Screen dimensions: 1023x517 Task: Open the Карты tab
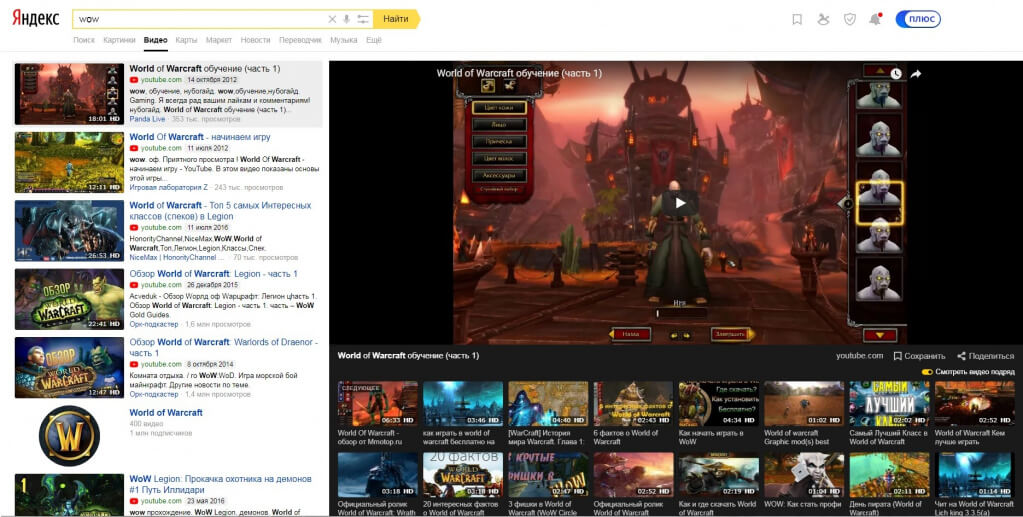pyautogui.click(x=186, y=40)
